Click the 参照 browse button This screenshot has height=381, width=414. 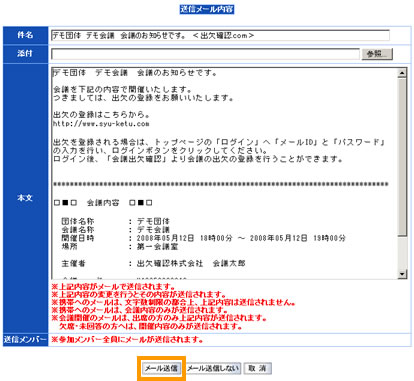[377, 54]
